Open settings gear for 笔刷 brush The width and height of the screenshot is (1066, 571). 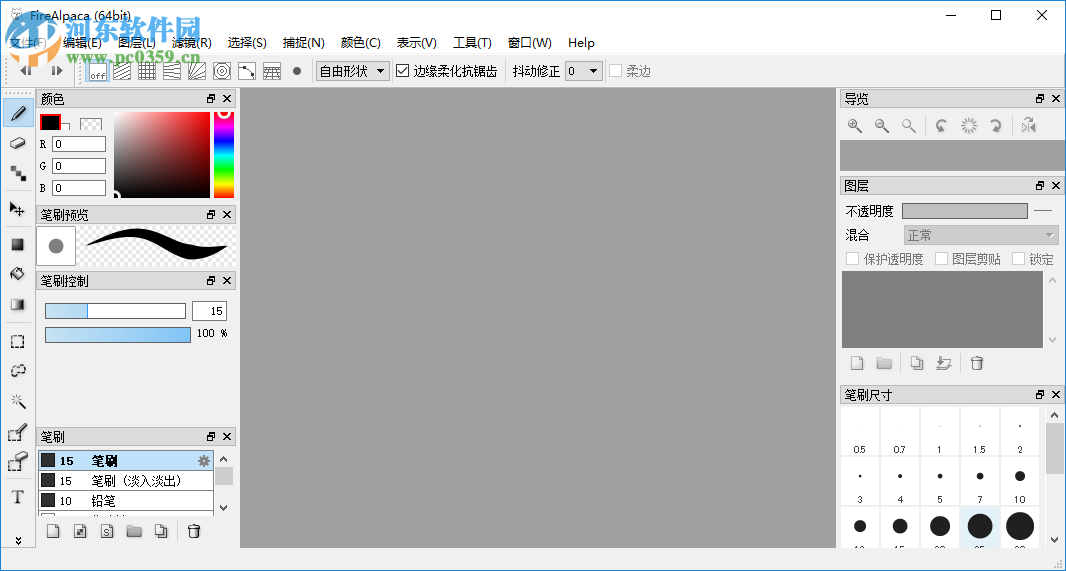click(x=203, y=461)
